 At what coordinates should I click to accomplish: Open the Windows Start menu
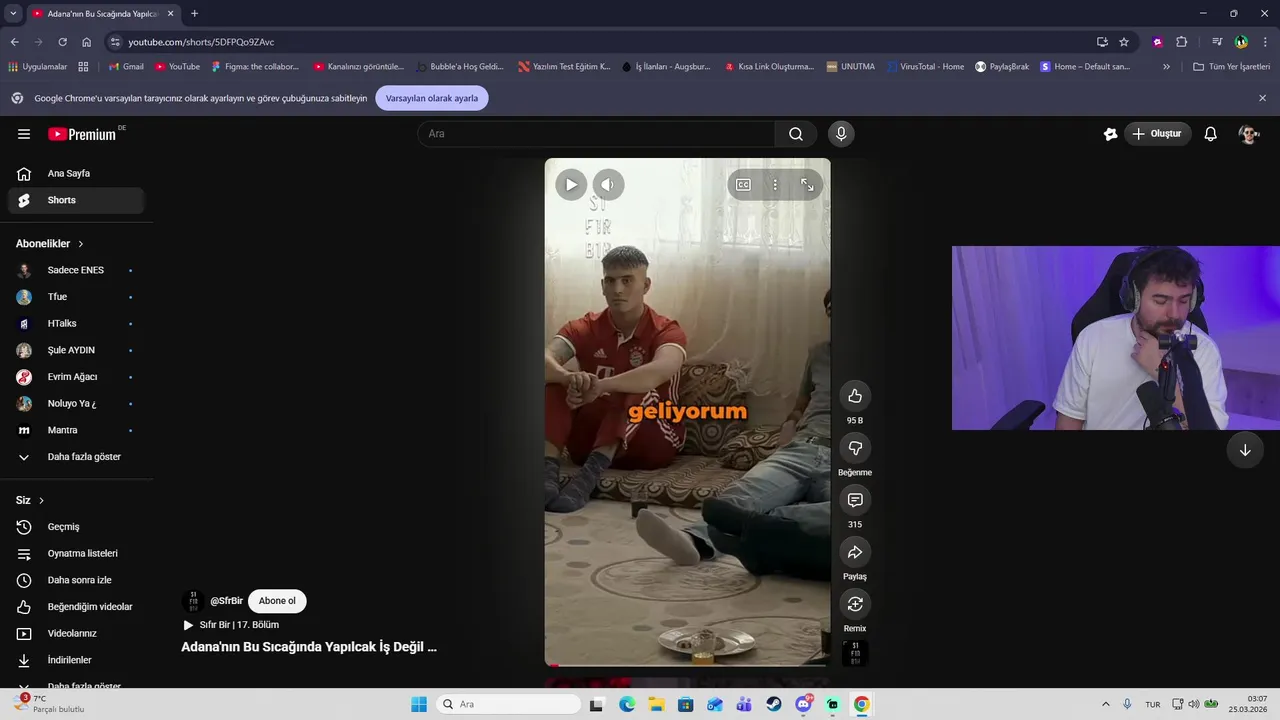(419, 704)
